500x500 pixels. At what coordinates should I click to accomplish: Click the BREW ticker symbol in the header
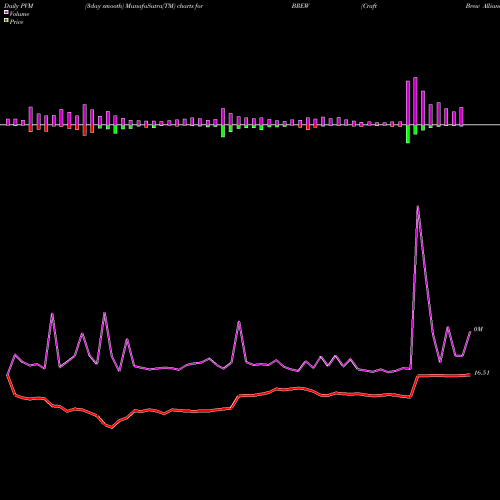point(300,6)
